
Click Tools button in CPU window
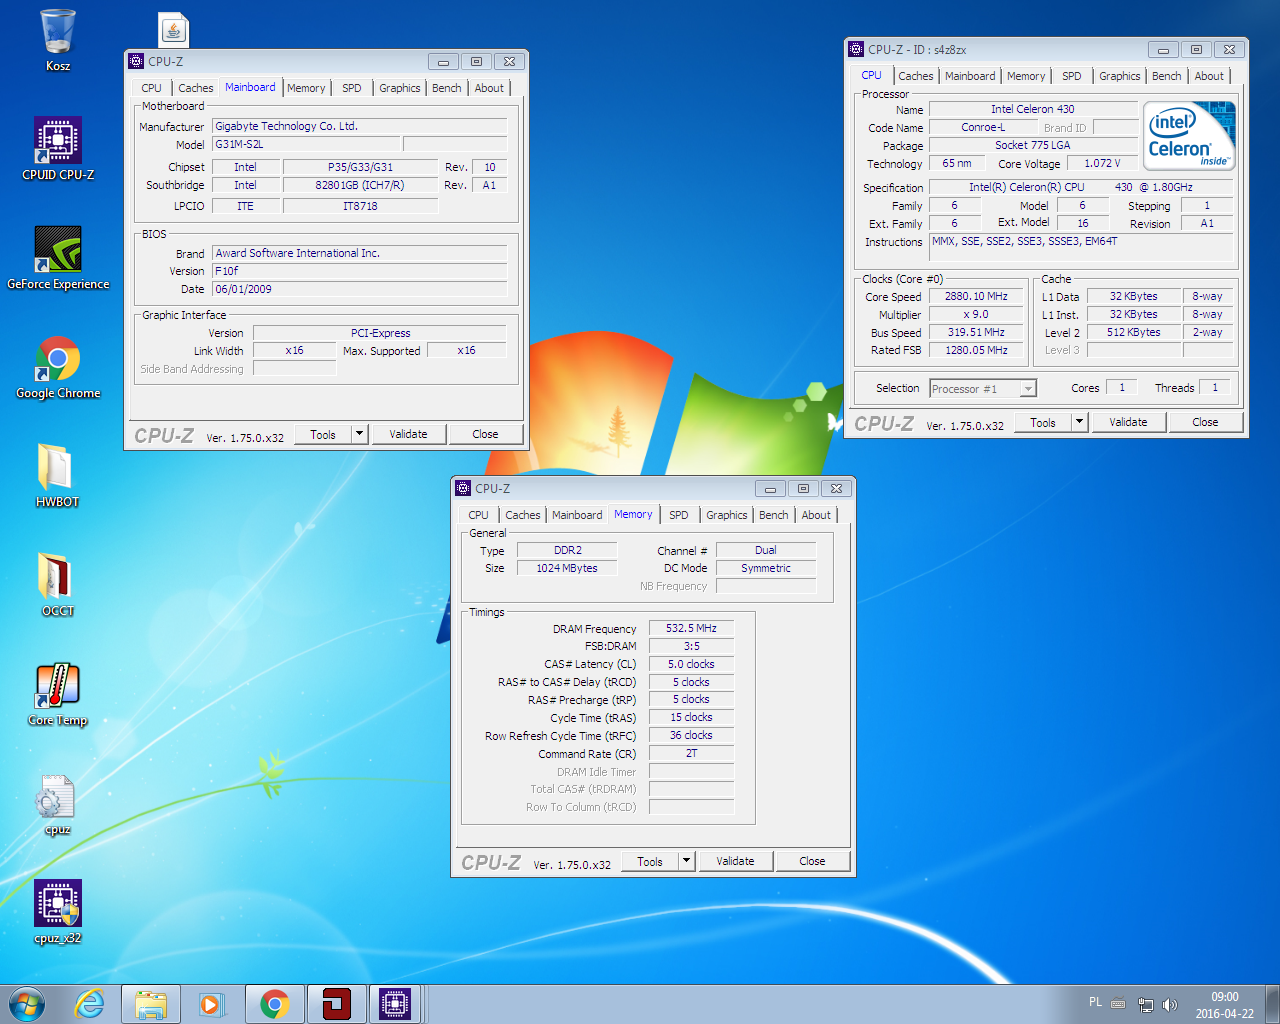click(x=1043, y=422)
